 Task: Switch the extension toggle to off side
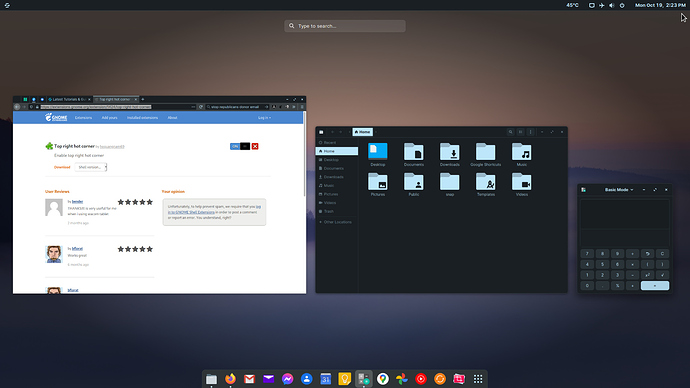click(245, 146)
